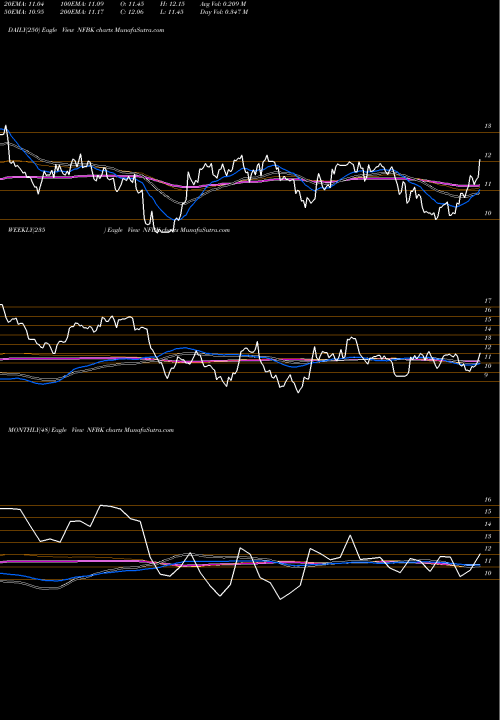Click the 10 price label on monthly chart
The image size is (500, 720).
point(488,573)
